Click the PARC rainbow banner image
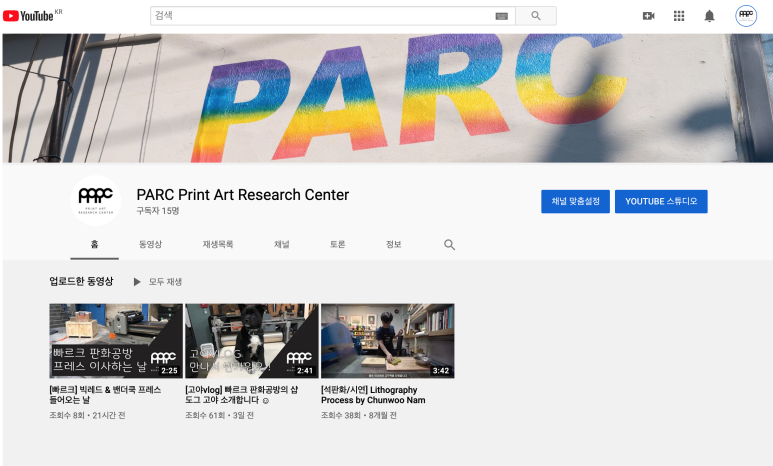Viewport: 773px width, 466px height. (387, 98)
